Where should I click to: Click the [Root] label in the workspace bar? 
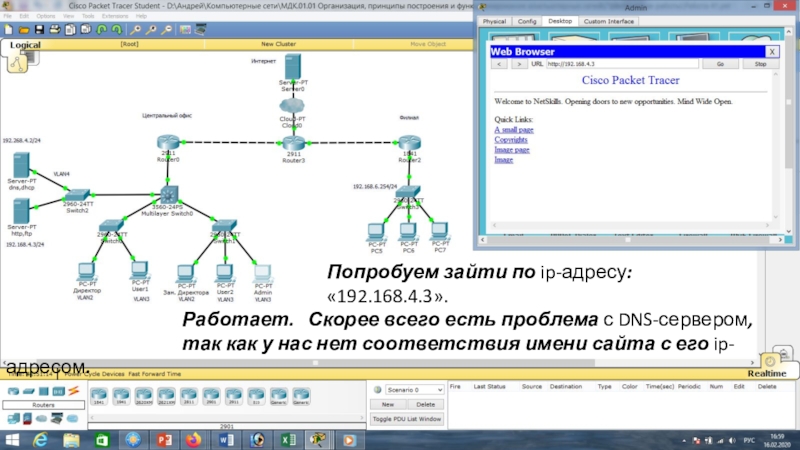[x=129, y=44]
